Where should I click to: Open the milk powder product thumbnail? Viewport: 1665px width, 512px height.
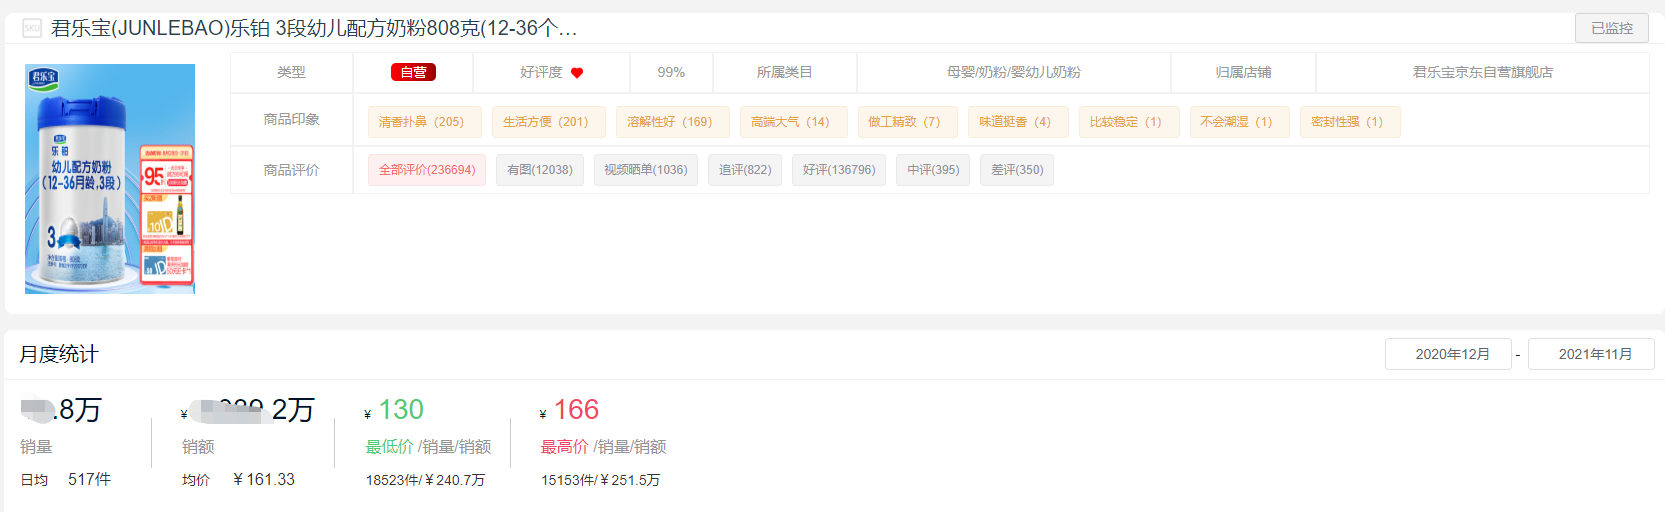[x=110, y=179]
